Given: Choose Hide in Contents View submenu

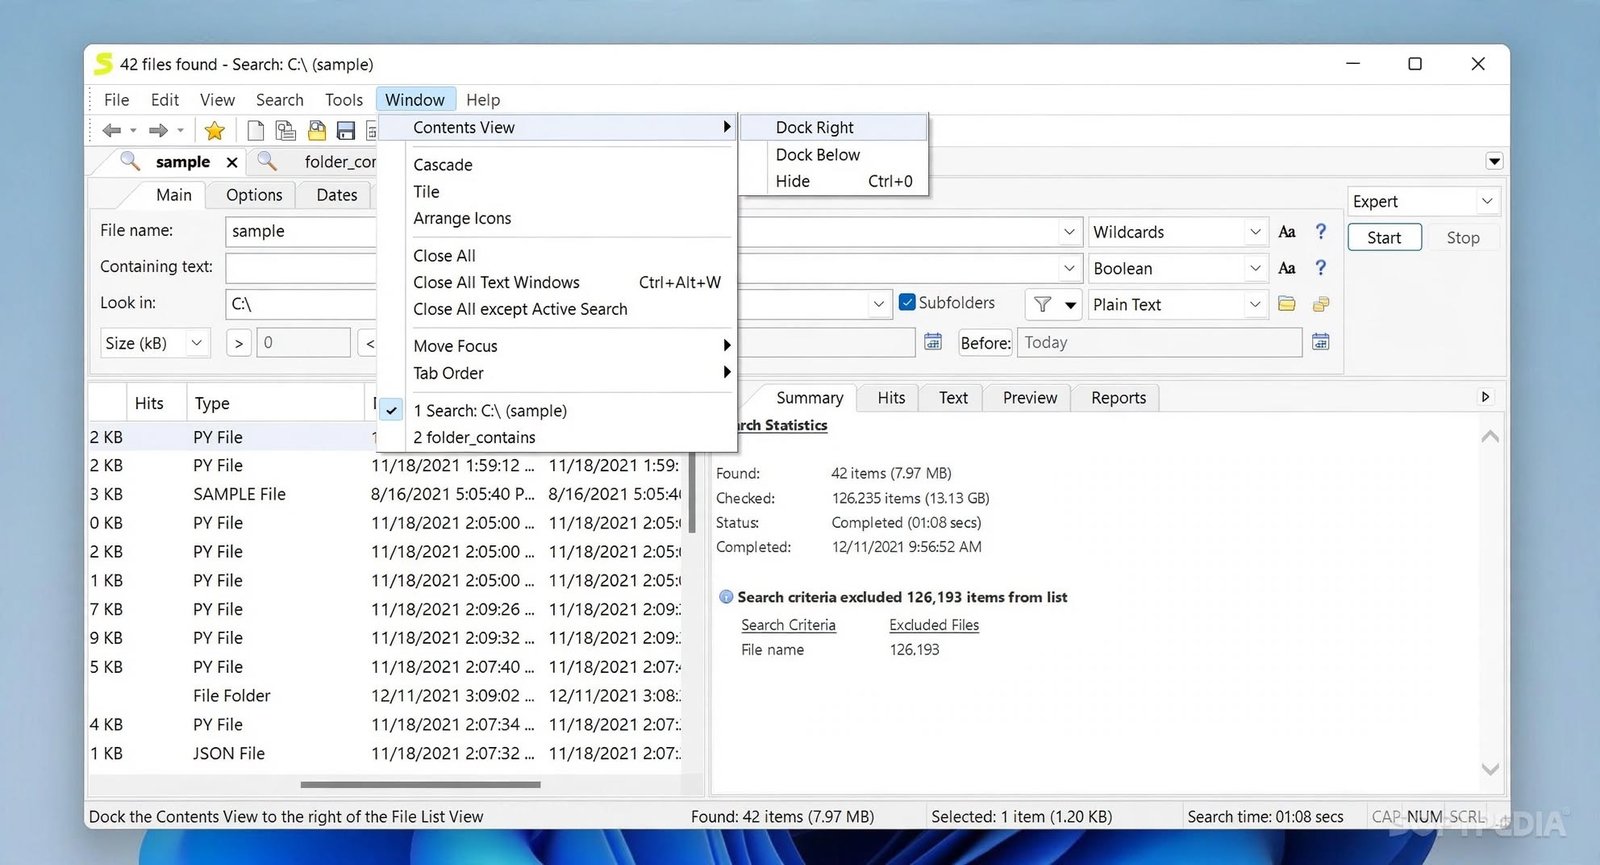Looking at the screenshot, I should coord(834,182).
